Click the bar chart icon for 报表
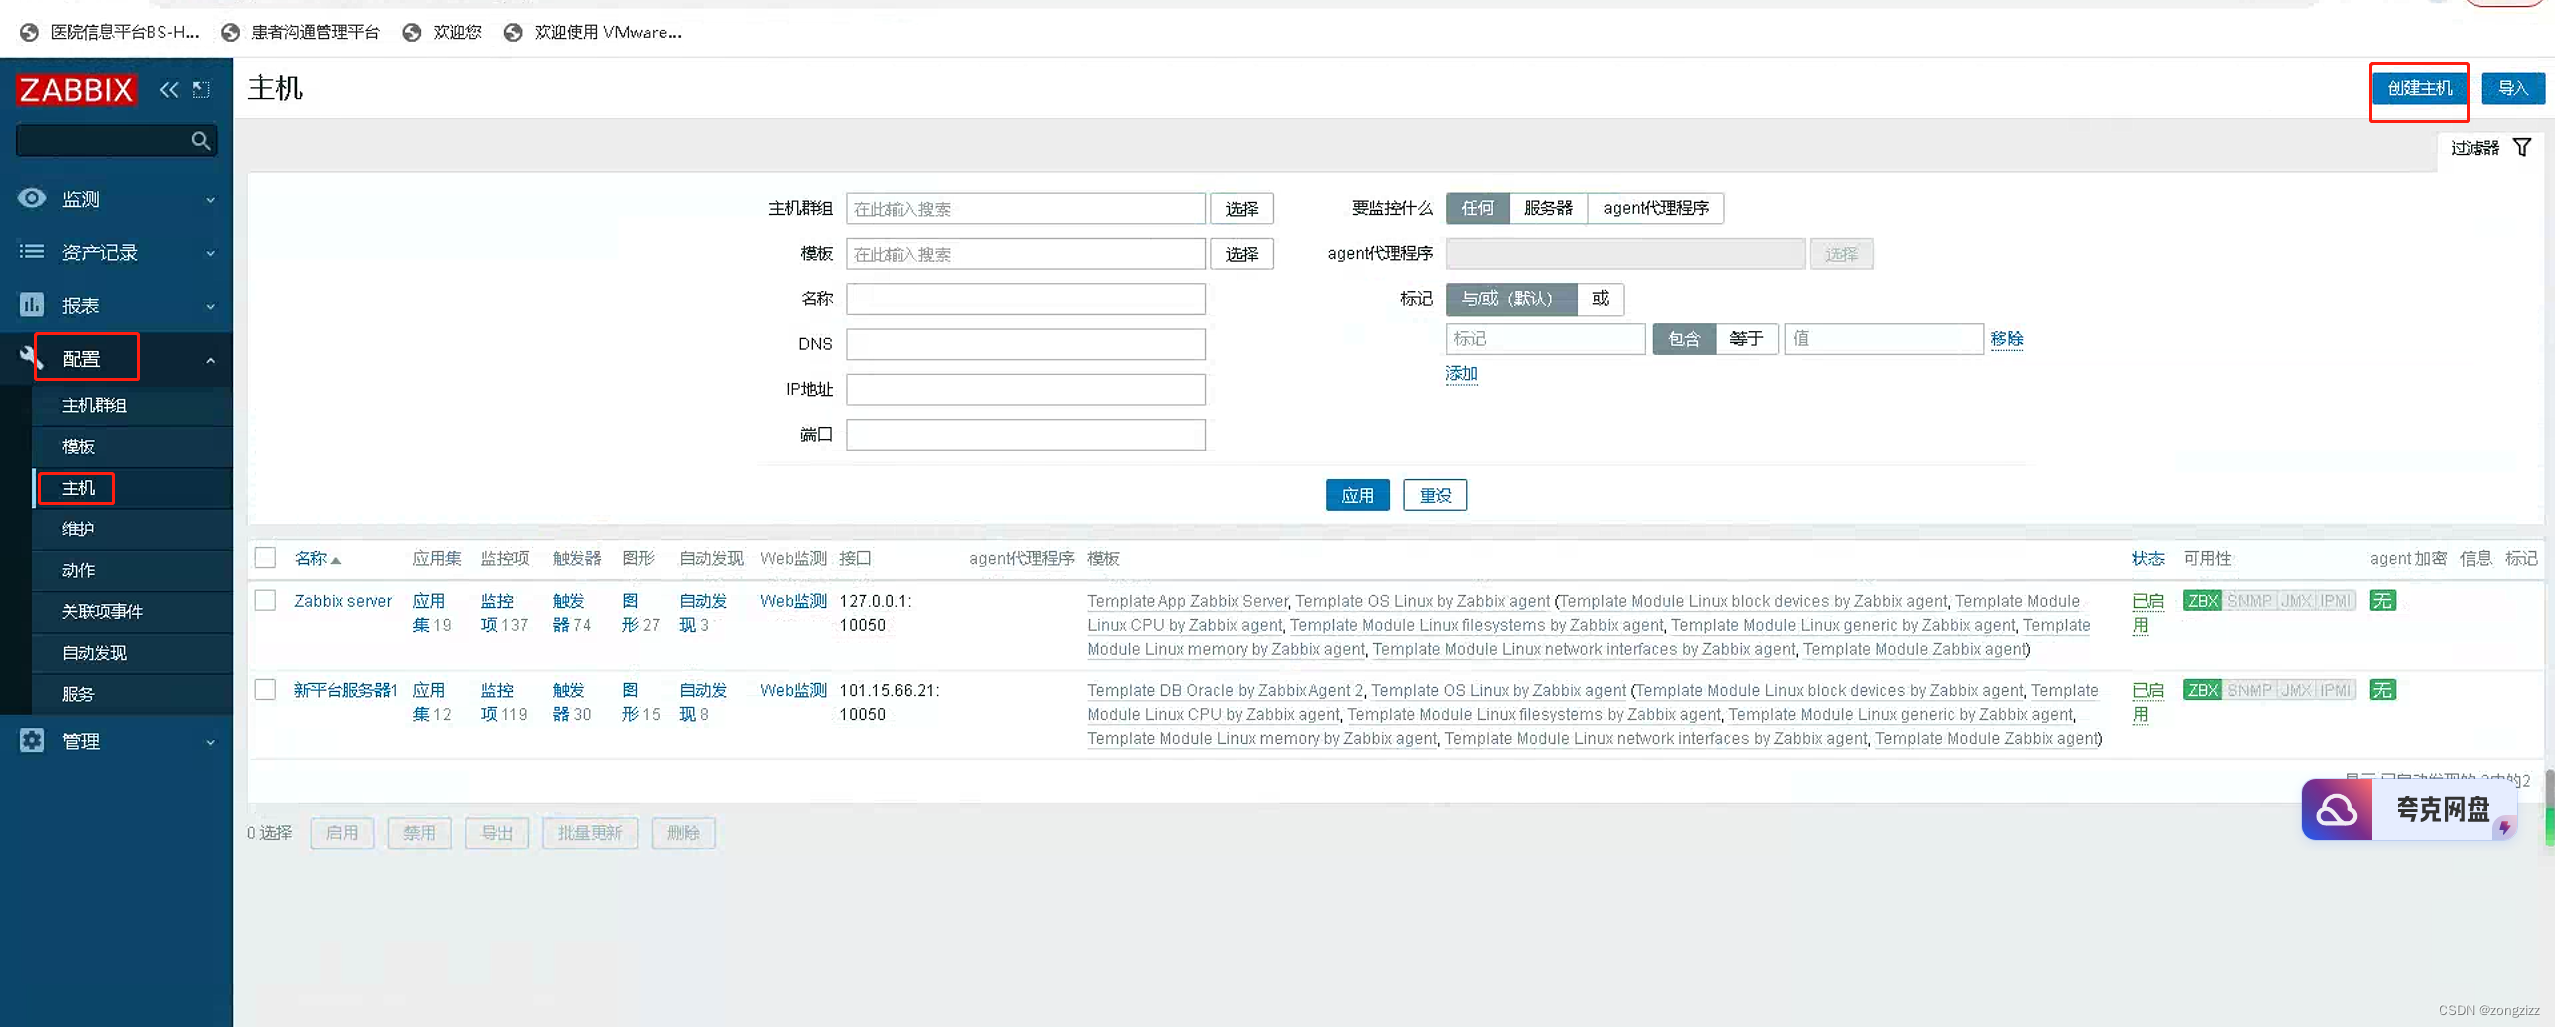Screen dimensions: 2555x1027 coord(32,304)
